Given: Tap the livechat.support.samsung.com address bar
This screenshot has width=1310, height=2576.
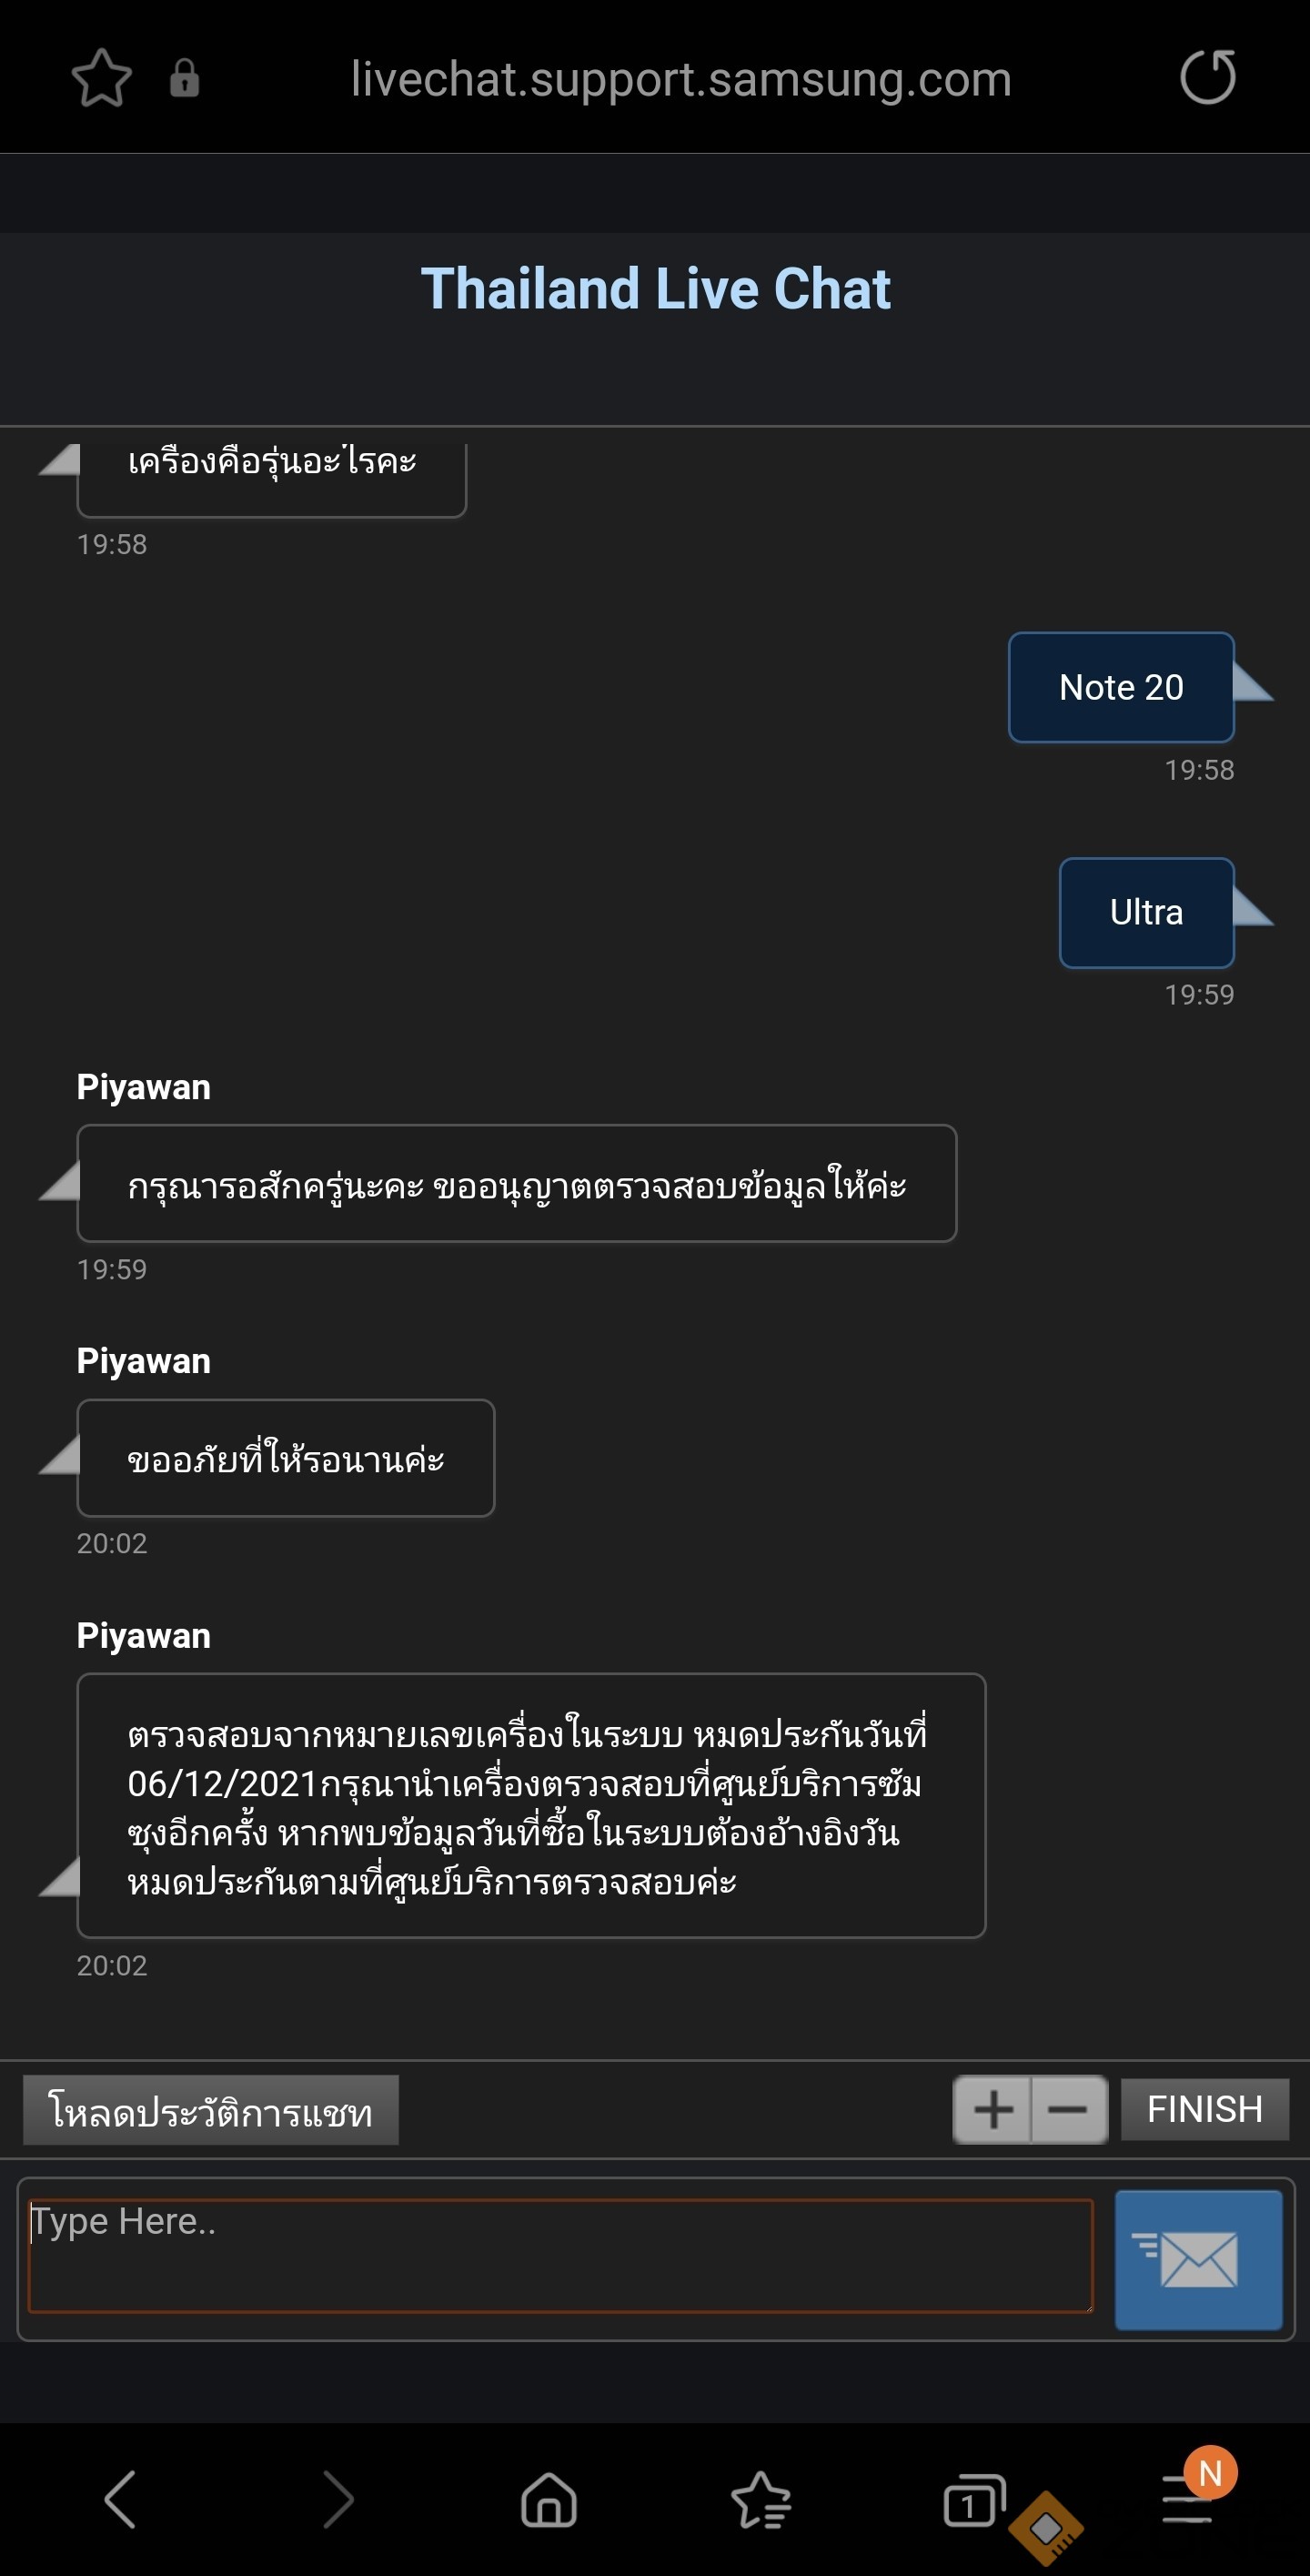Looking at the screenshot, I should (681, 79).
